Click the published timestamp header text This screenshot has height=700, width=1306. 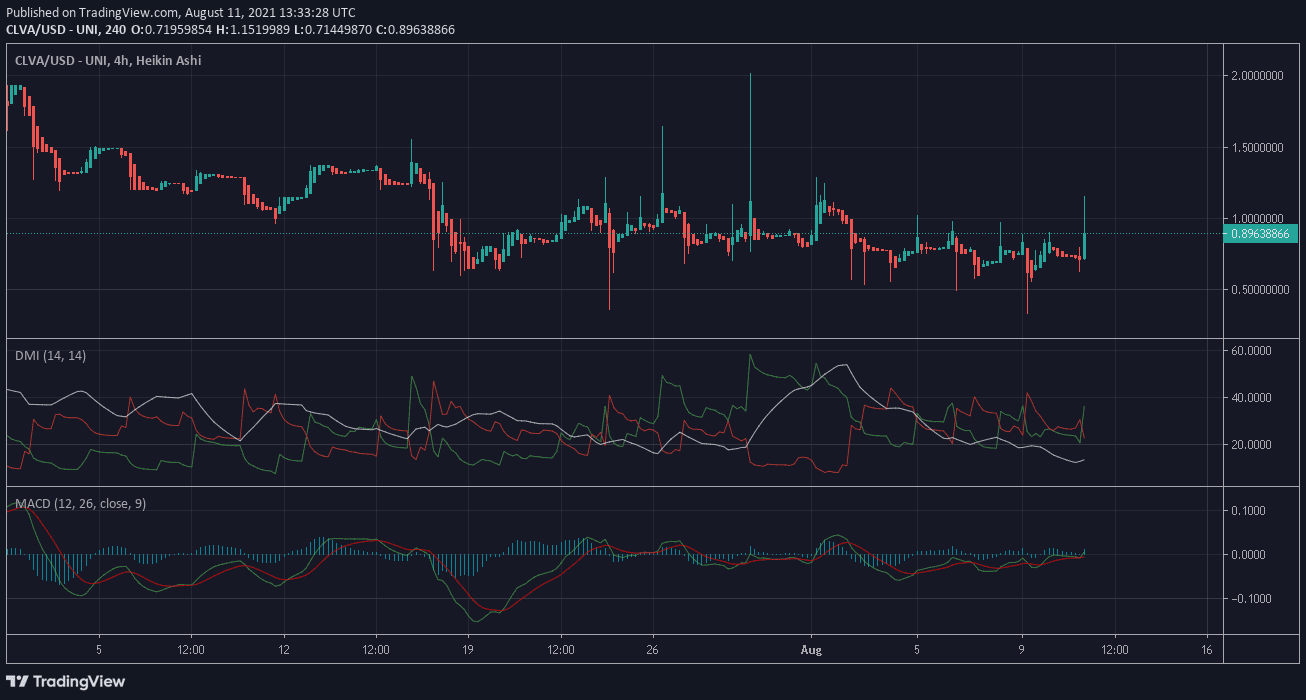click(x=181, y=13)
